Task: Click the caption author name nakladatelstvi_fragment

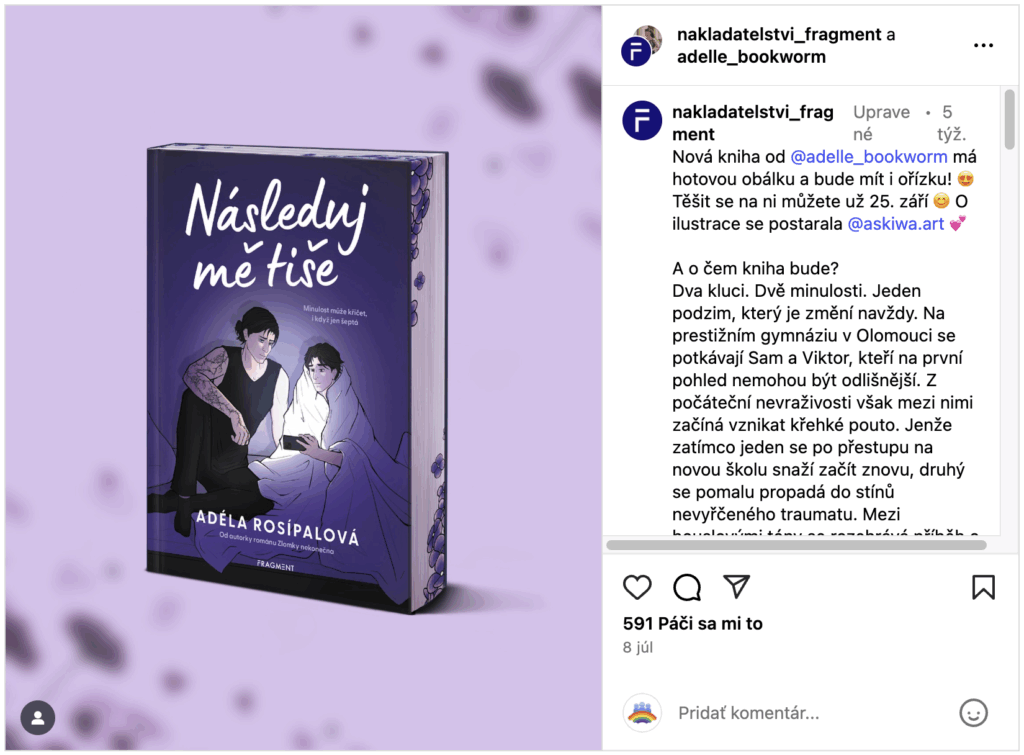Action: coord(753,123)
